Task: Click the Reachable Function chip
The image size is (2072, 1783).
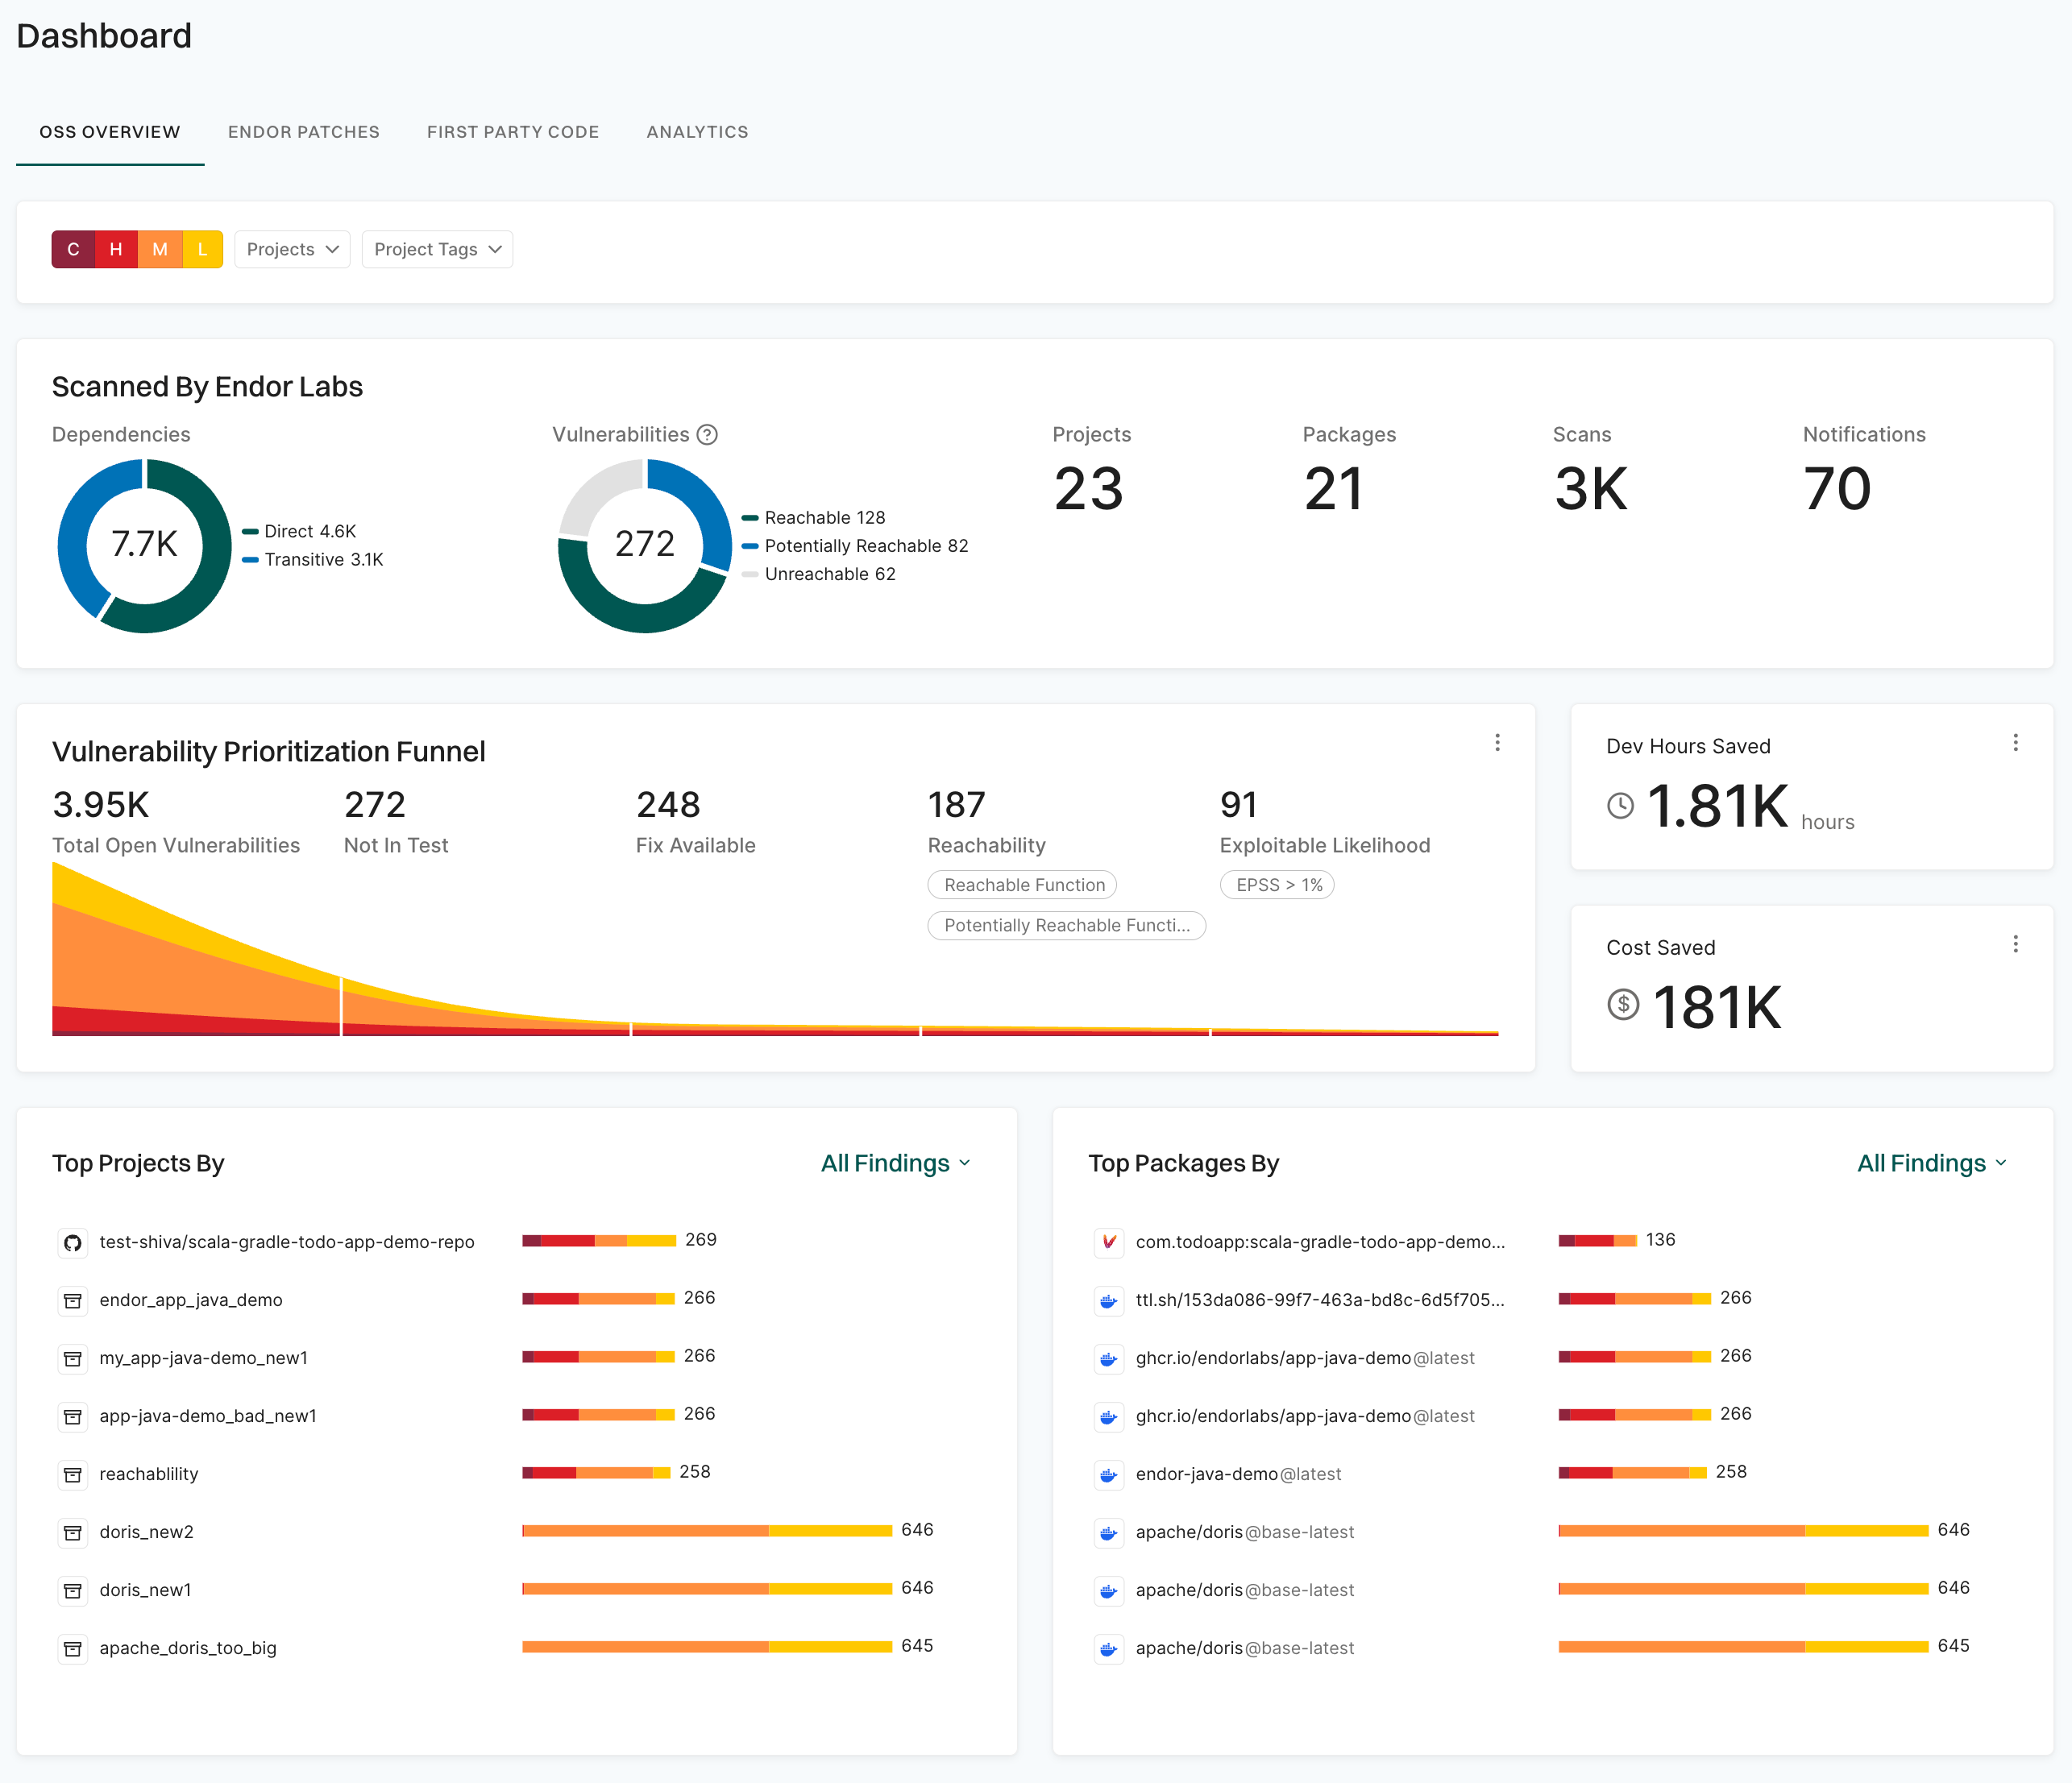Action: 1023,885
